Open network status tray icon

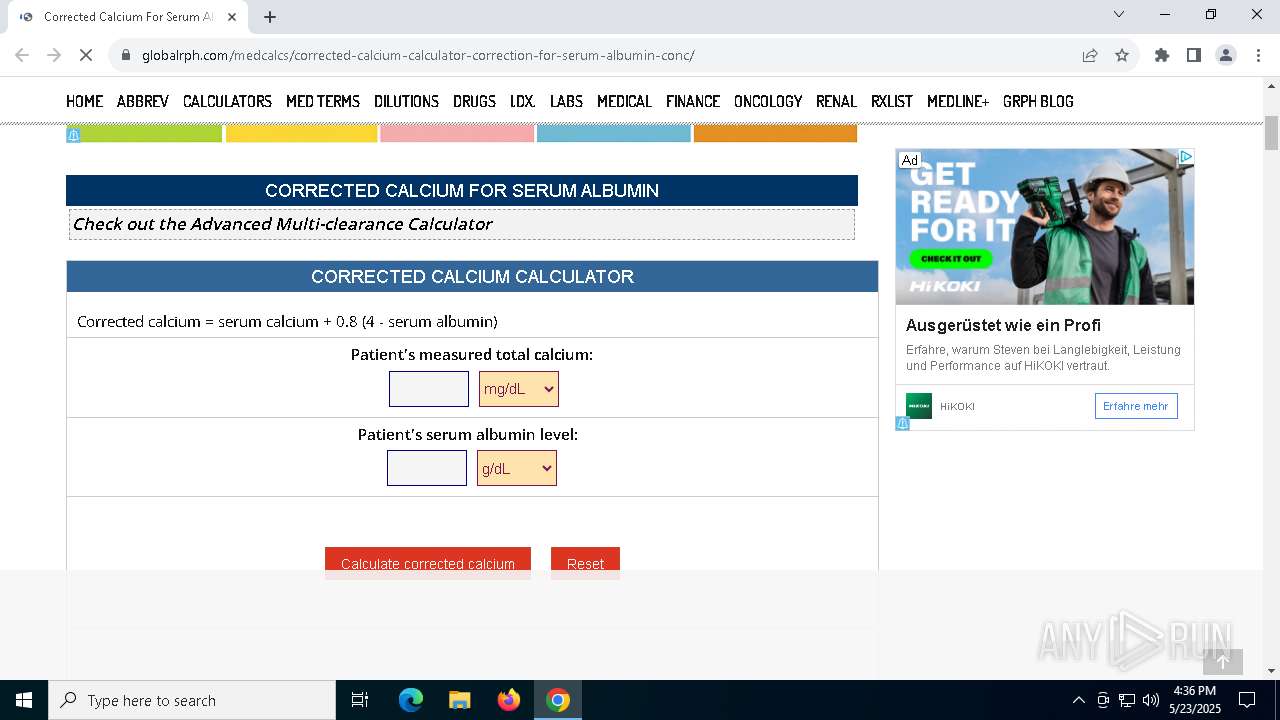coord(1127,700)
